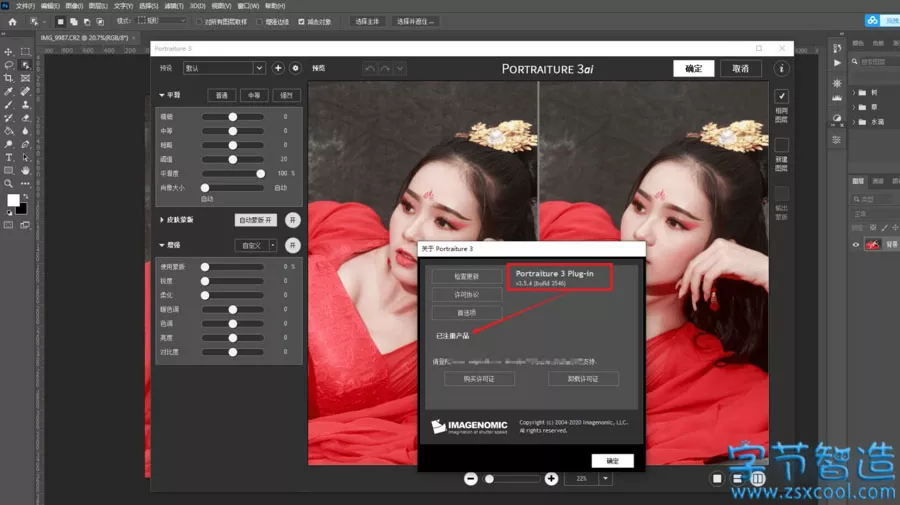Click the check for updates button in About dialog
Viewport: 900px width, 505px height.
point(467,276)
